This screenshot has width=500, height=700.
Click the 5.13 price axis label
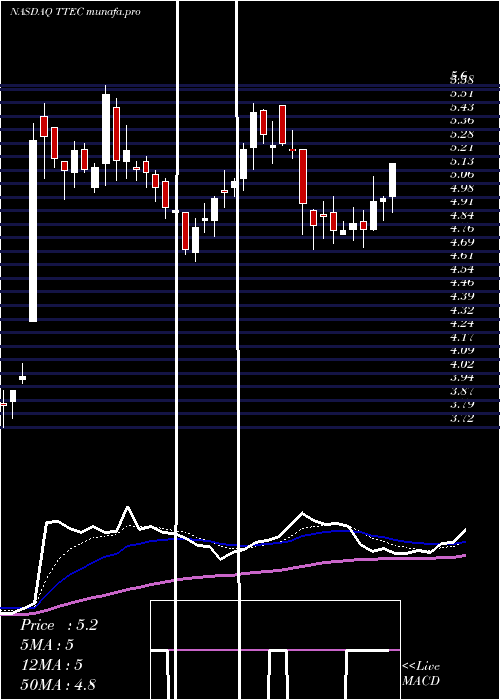[462, 161]
